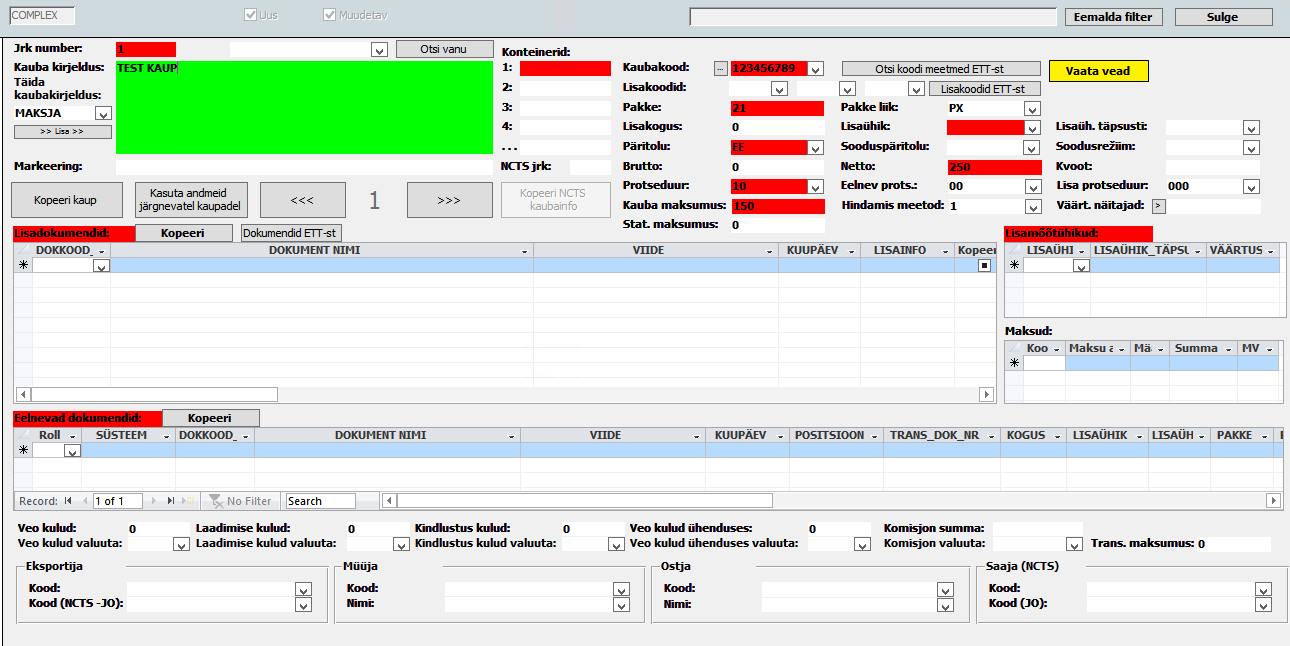
Task: Go to last record in navigator
Action: point(171,501)
